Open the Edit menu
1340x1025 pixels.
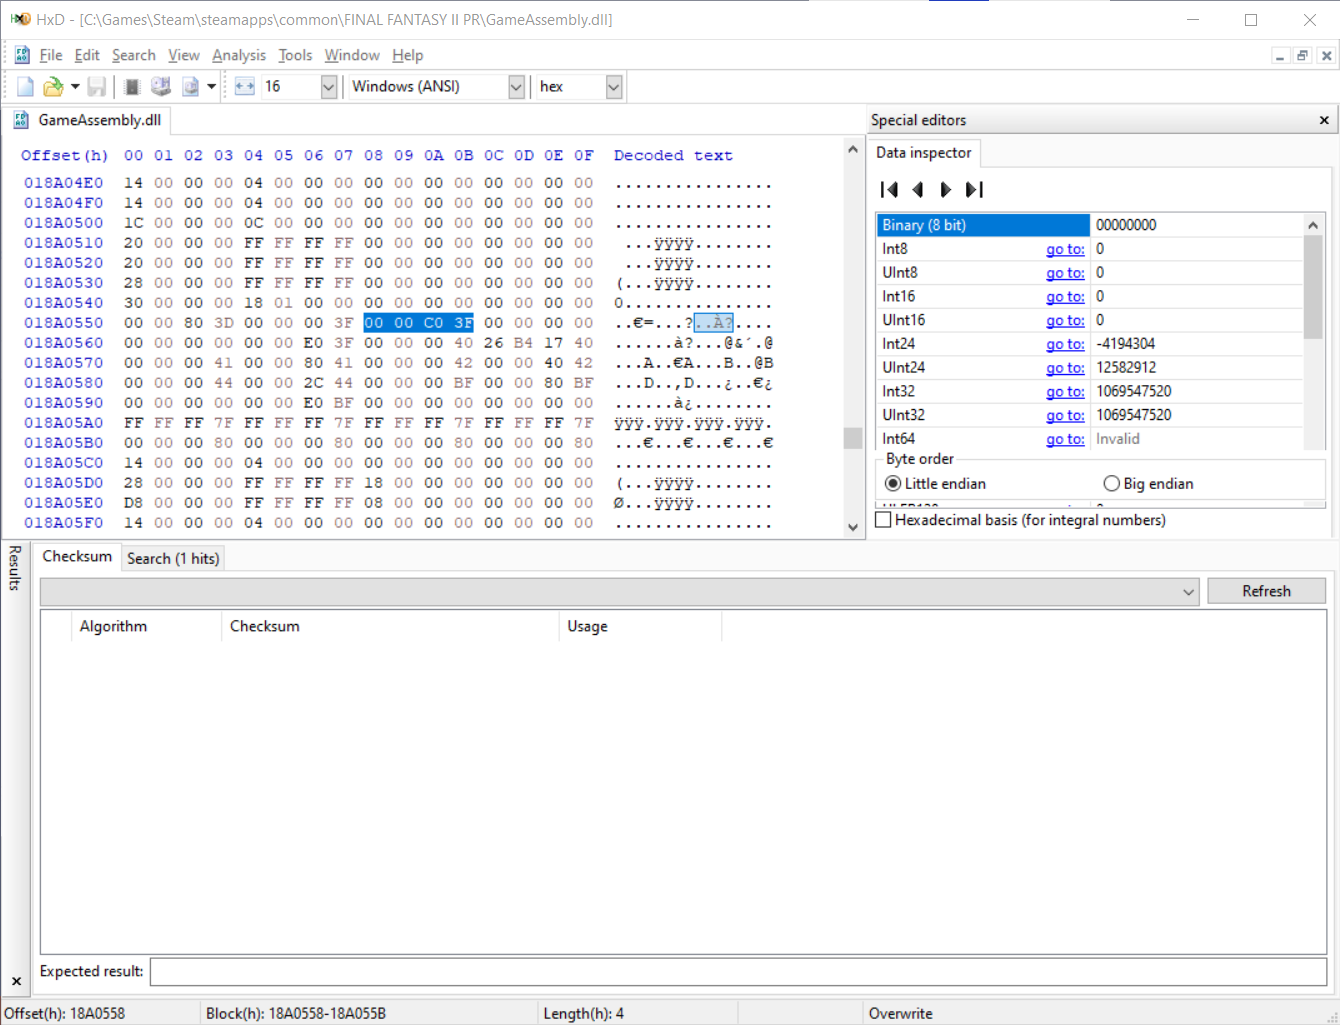pos(87,55)
